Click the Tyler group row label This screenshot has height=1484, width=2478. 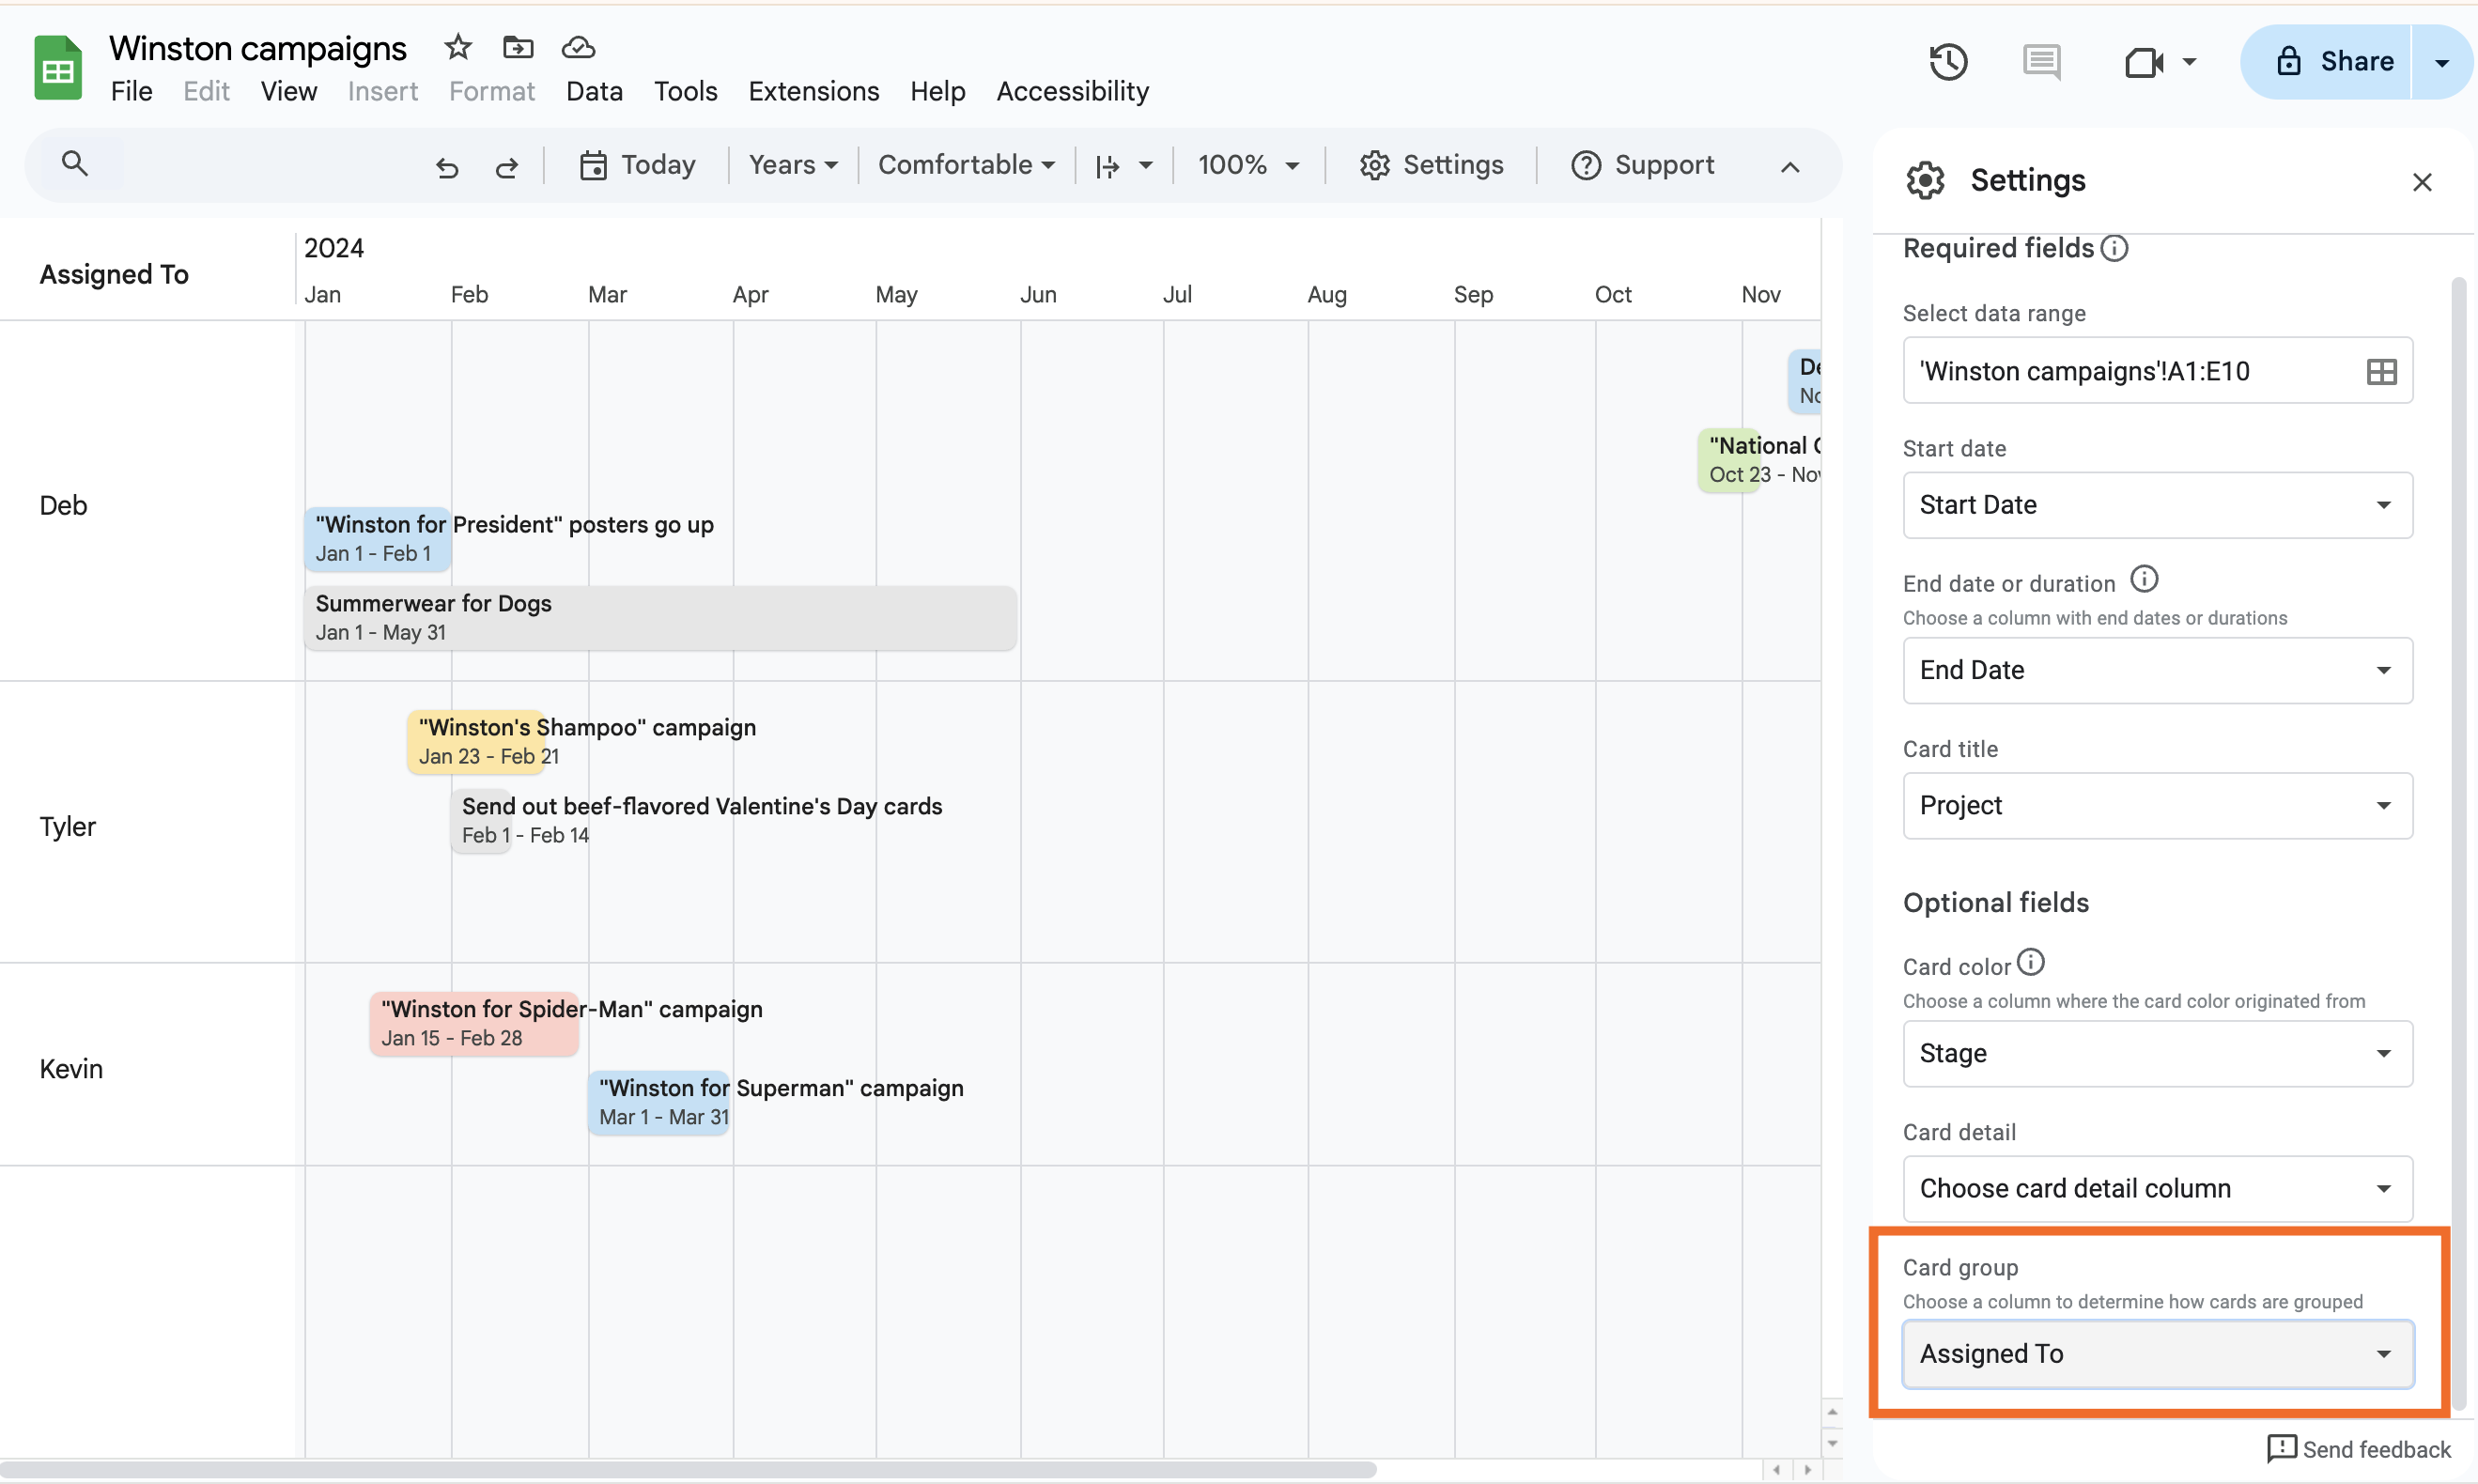(67, 826)
